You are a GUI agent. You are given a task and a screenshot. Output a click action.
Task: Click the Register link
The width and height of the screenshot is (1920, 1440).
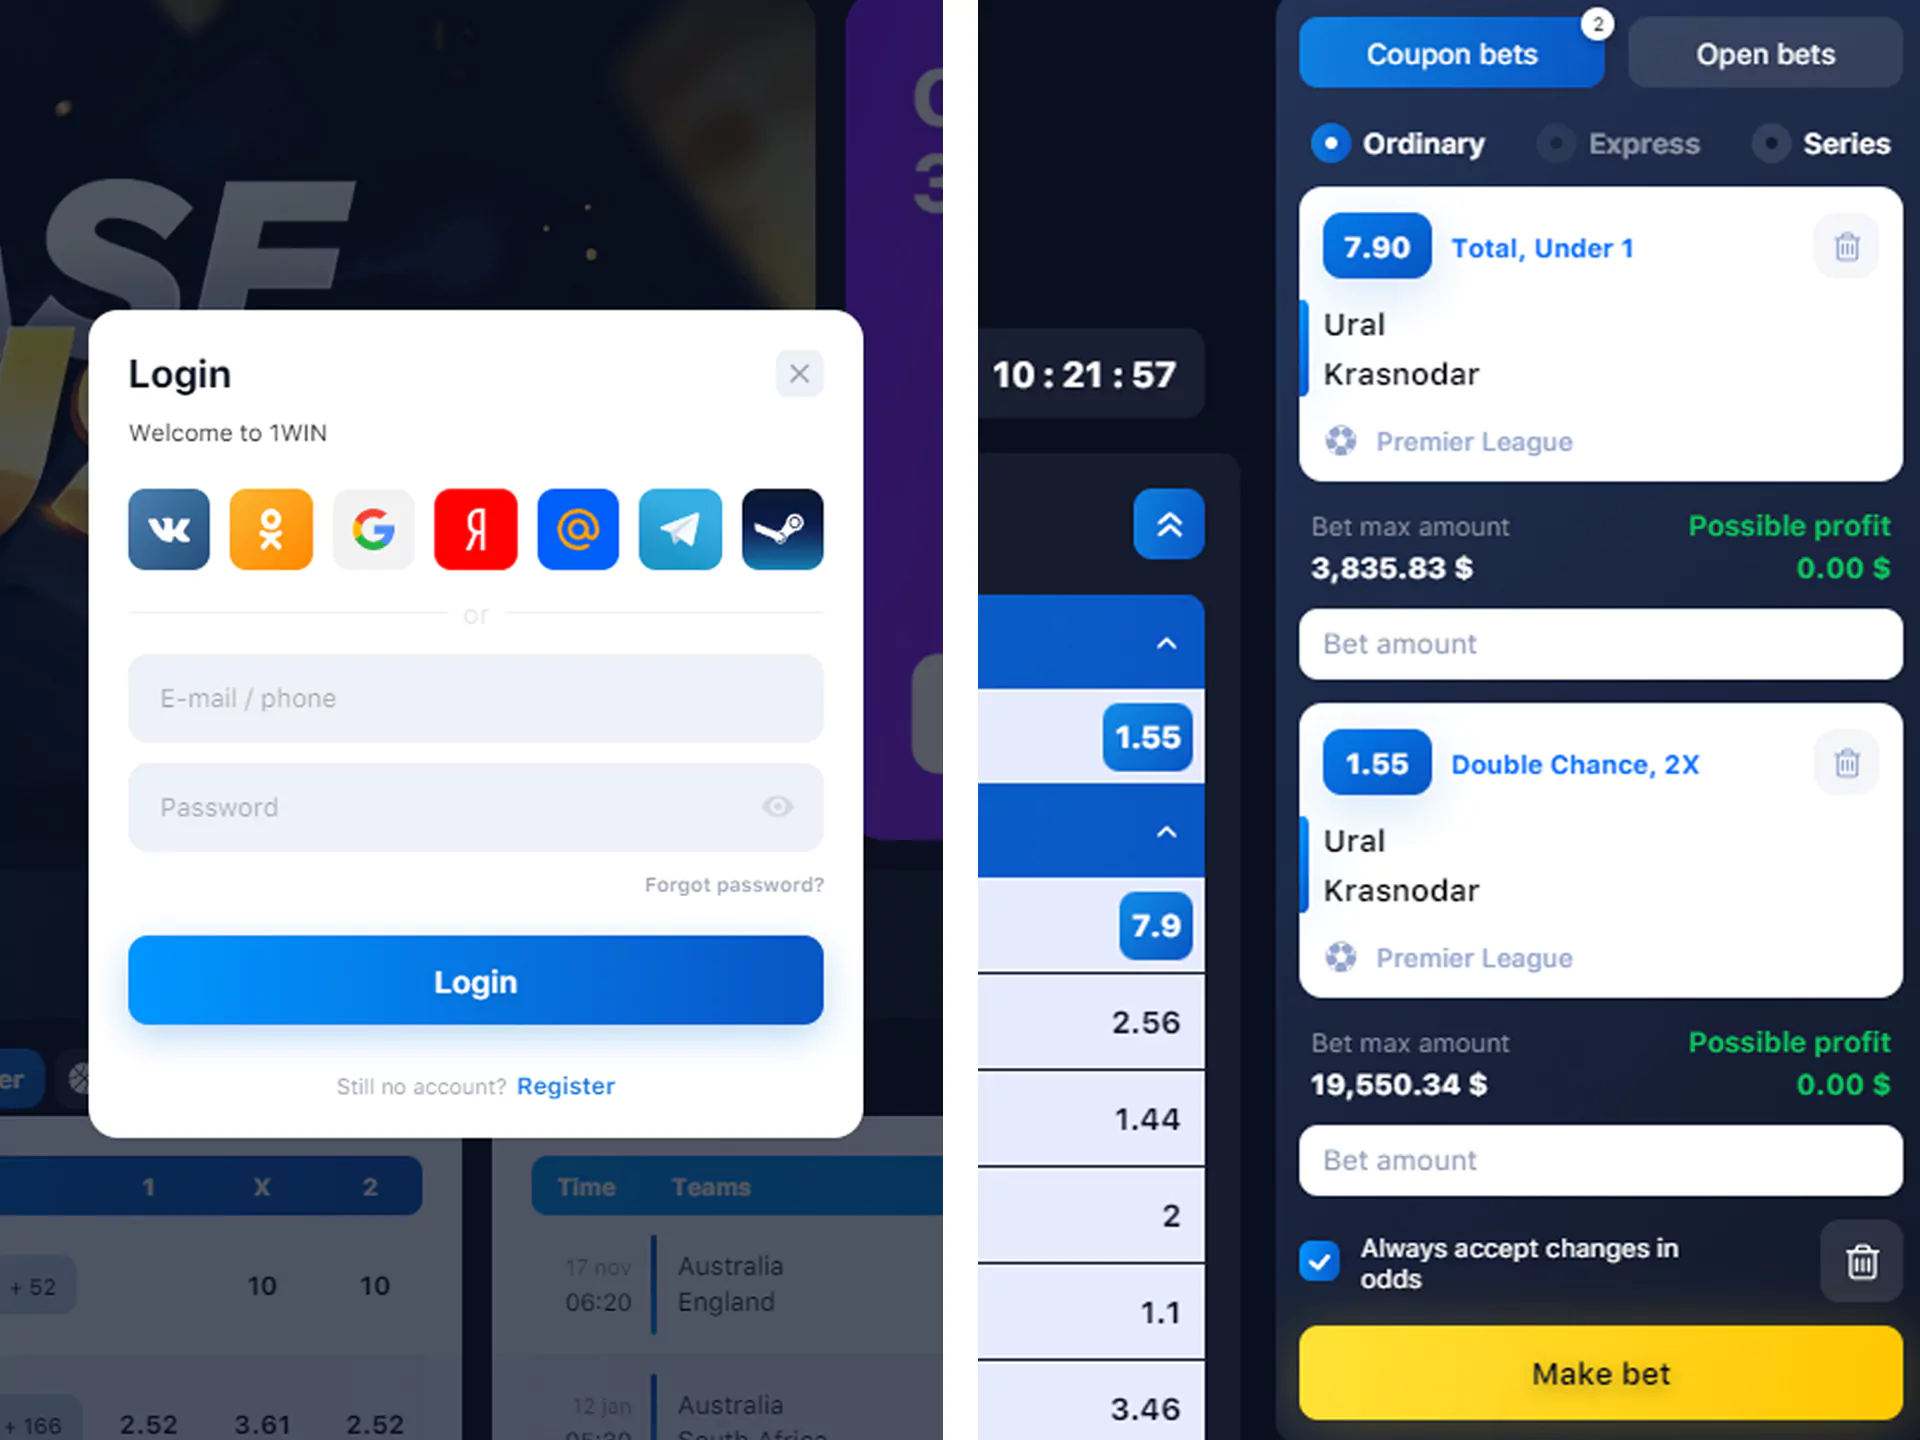pyautogui.click(x=565, y=1085)
